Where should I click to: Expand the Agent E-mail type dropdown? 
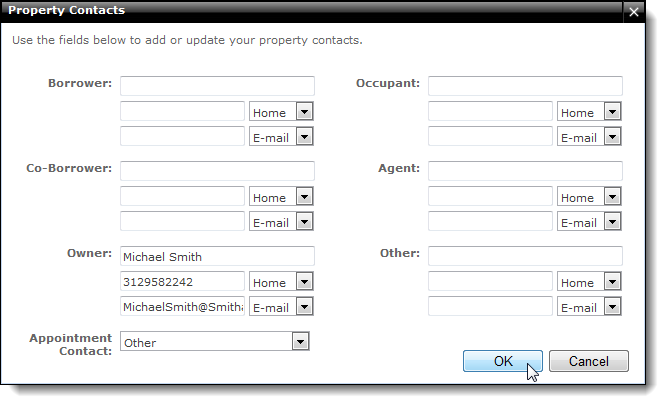pos(589,222)
